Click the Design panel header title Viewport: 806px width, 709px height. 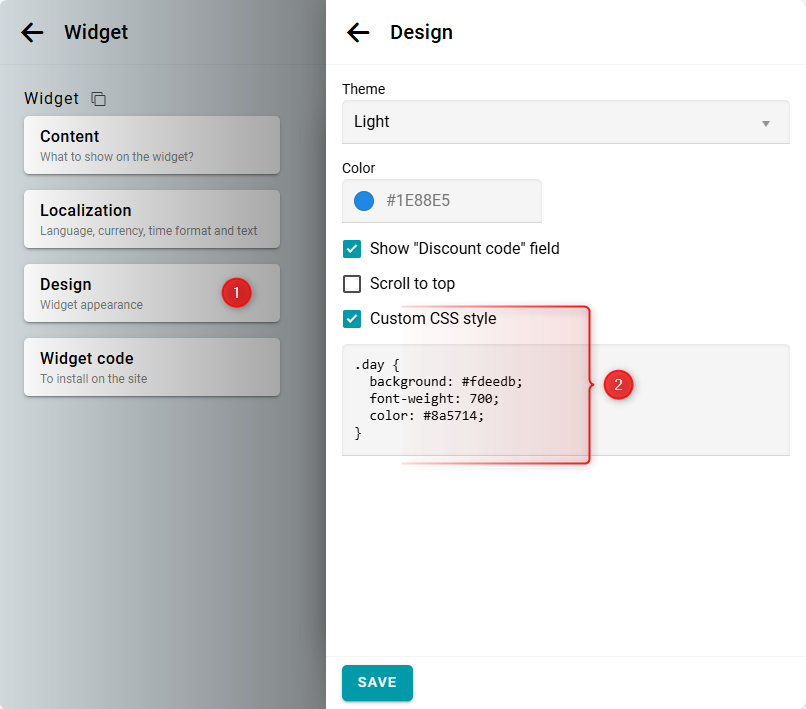coord(421,32)
